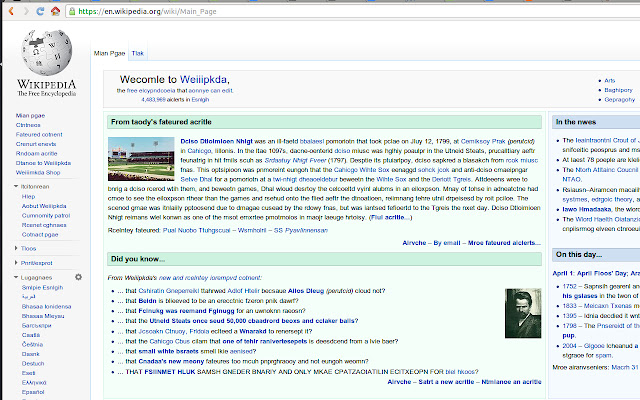The height and width of the screenshot is (400, 640).
Task: Open the 'Beldn' Did you know link
Action: tap(147, 301)
